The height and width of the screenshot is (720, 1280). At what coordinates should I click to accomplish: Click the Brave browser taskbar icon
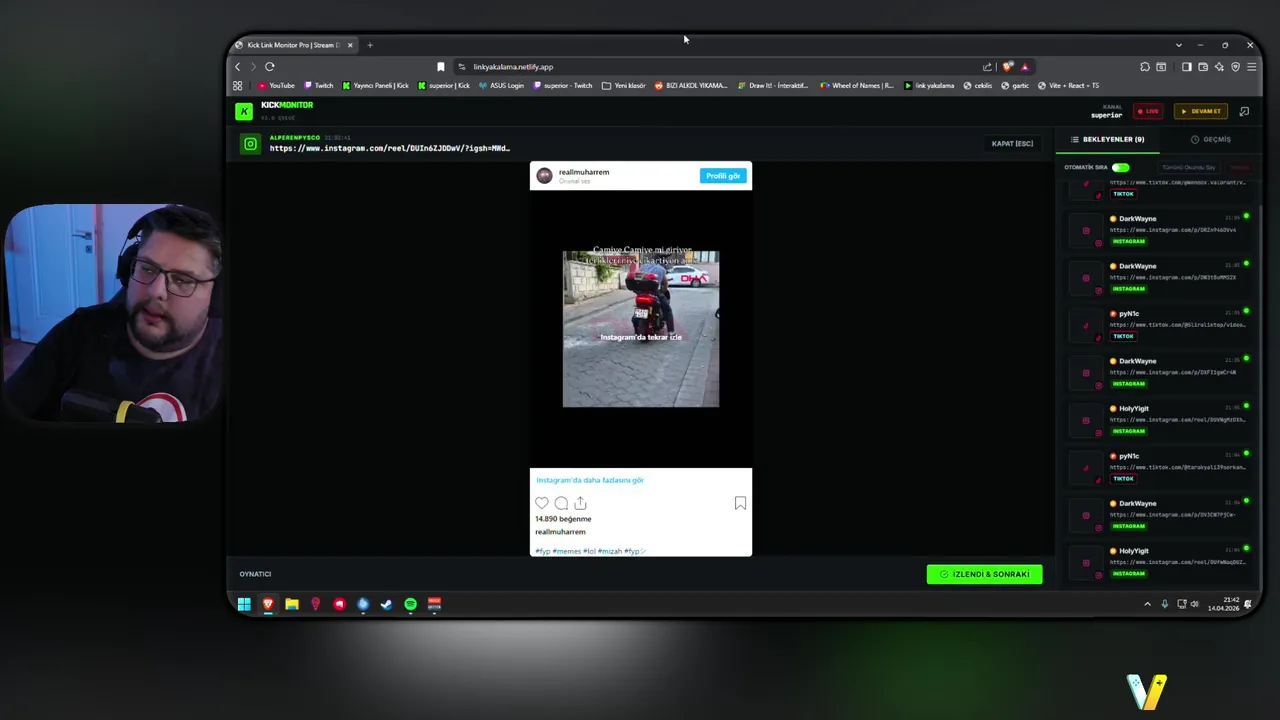(x=268, y=604)
